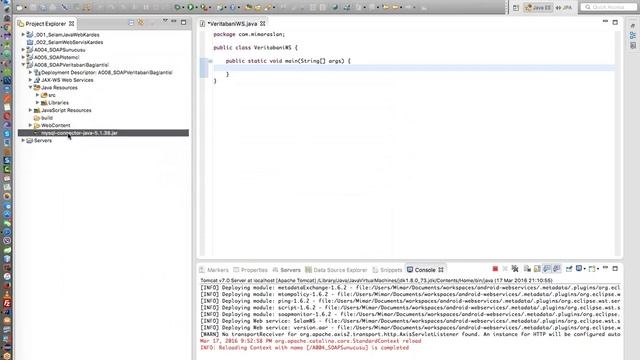This screenshot has width=640, height=360.
Task: Expand the Servers project node
Action: click(x=23, y=140)
